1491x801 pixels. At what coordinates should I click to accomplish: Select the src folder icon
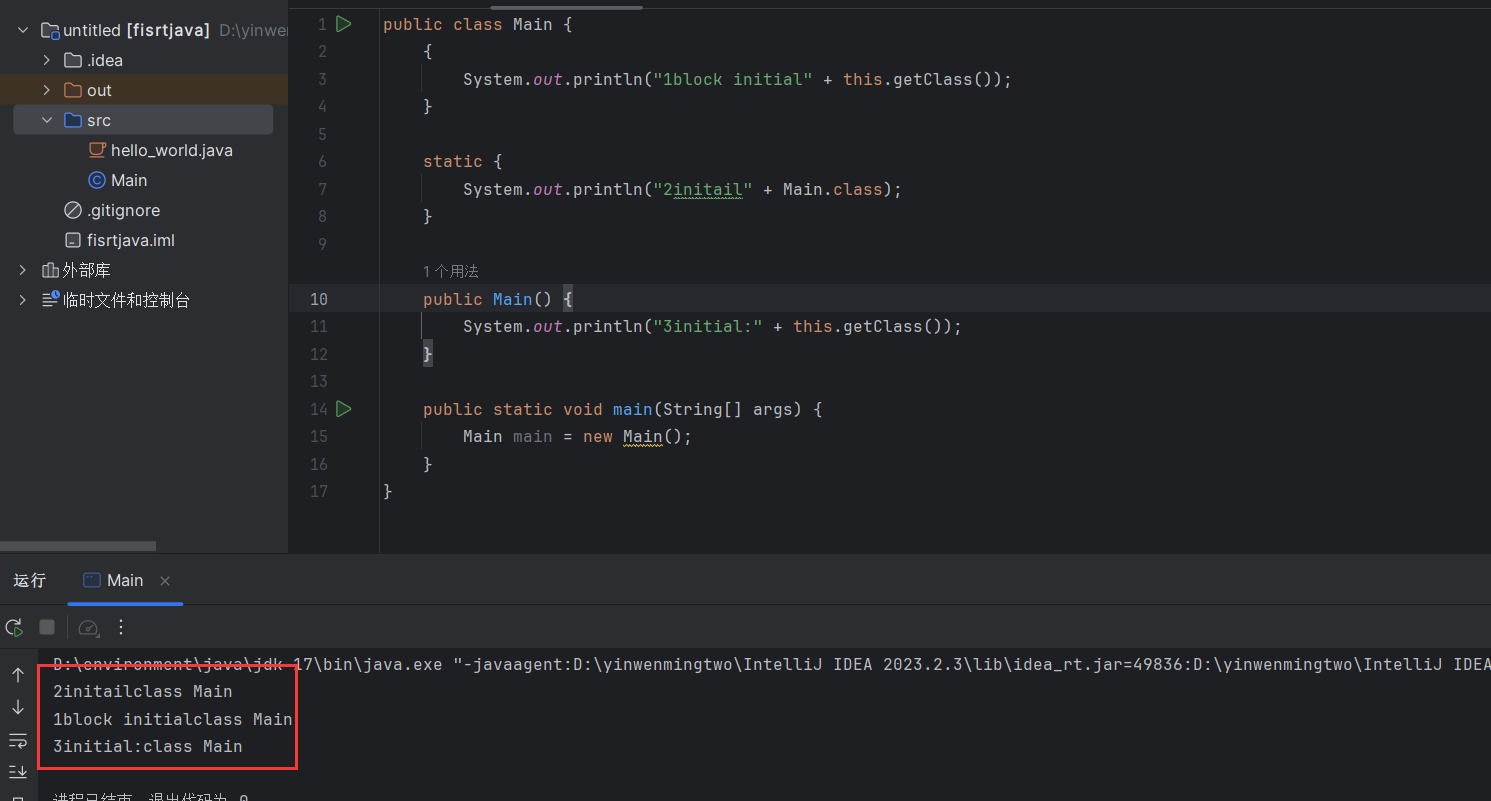(72, 120)
